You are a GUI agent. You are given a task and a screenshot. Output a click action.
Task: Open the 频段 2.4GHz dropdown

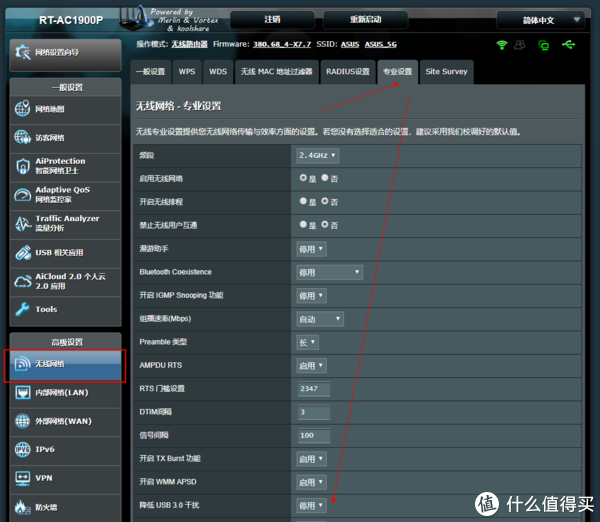[317, 155]
